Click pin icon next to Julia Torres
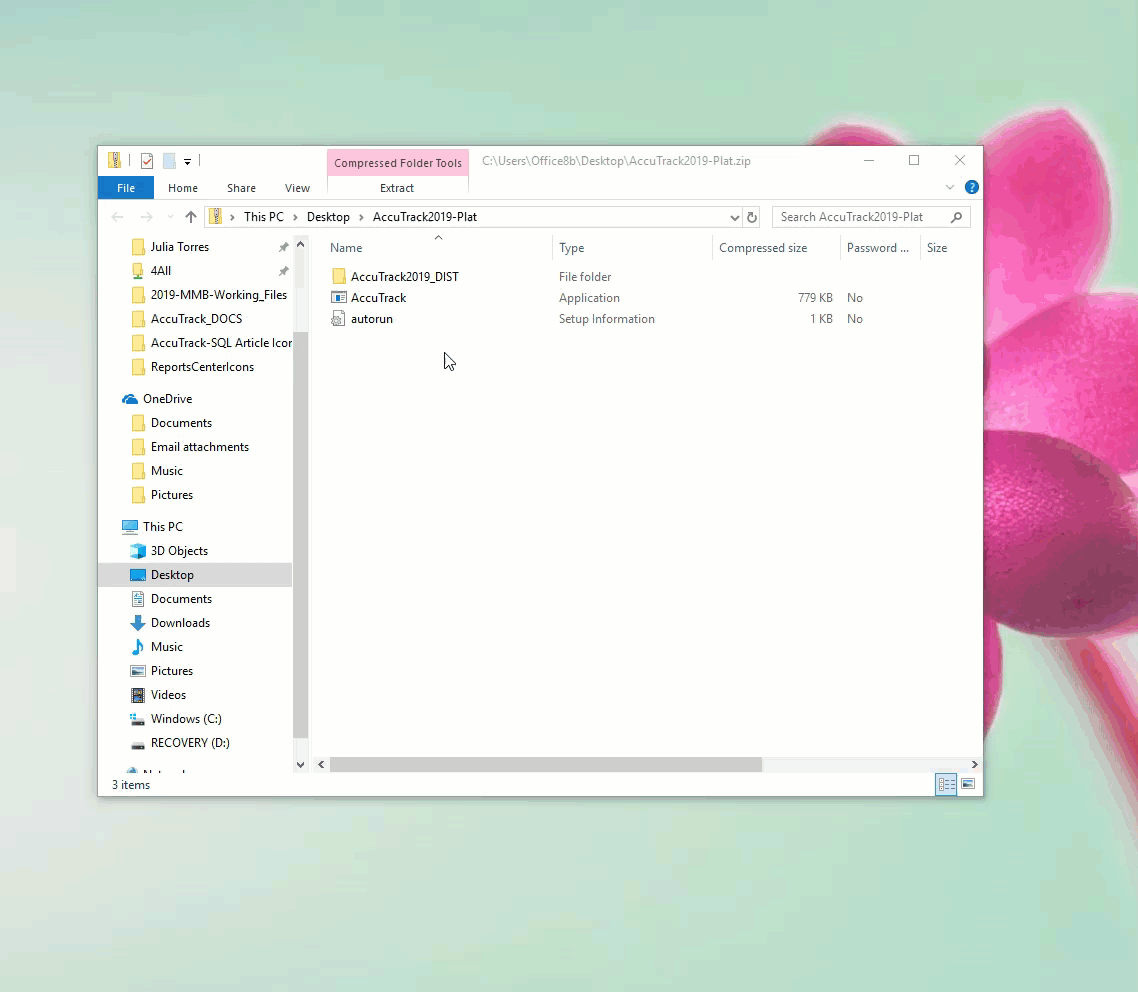The height and width of the screenshot is (992, 1138). (283, 247)
